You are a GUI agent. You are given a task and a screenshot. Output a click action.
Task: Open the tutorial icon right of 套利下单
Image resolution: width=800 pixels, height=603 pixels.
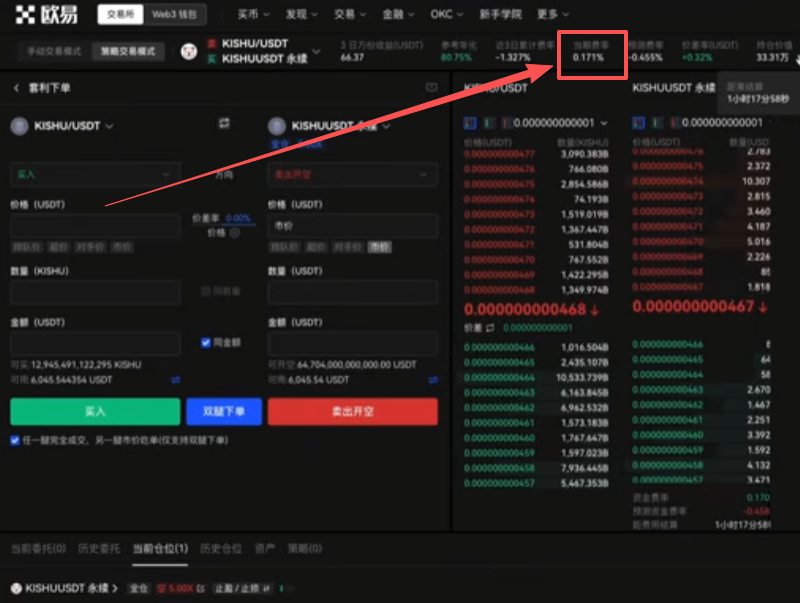click(432, 88)
